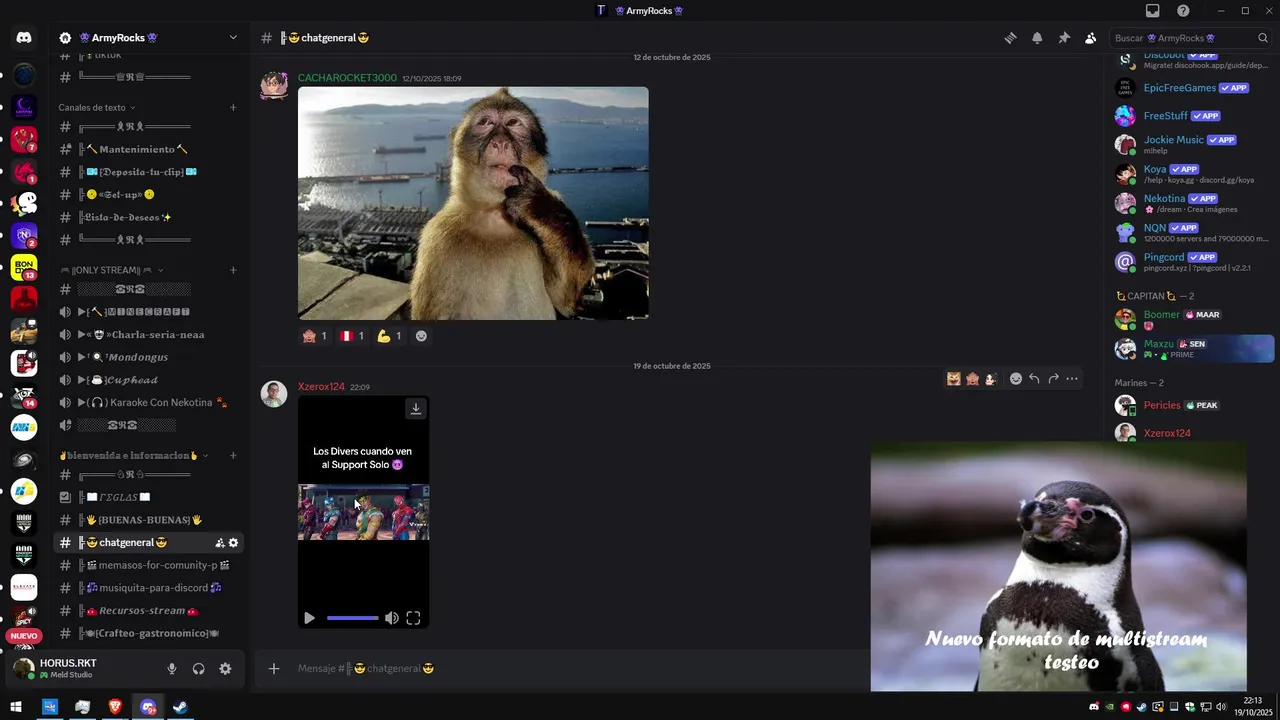Screen dimensions: 1280x720
Task: Edit chatgeneral channel settings gear
Action: coord(234,543)
